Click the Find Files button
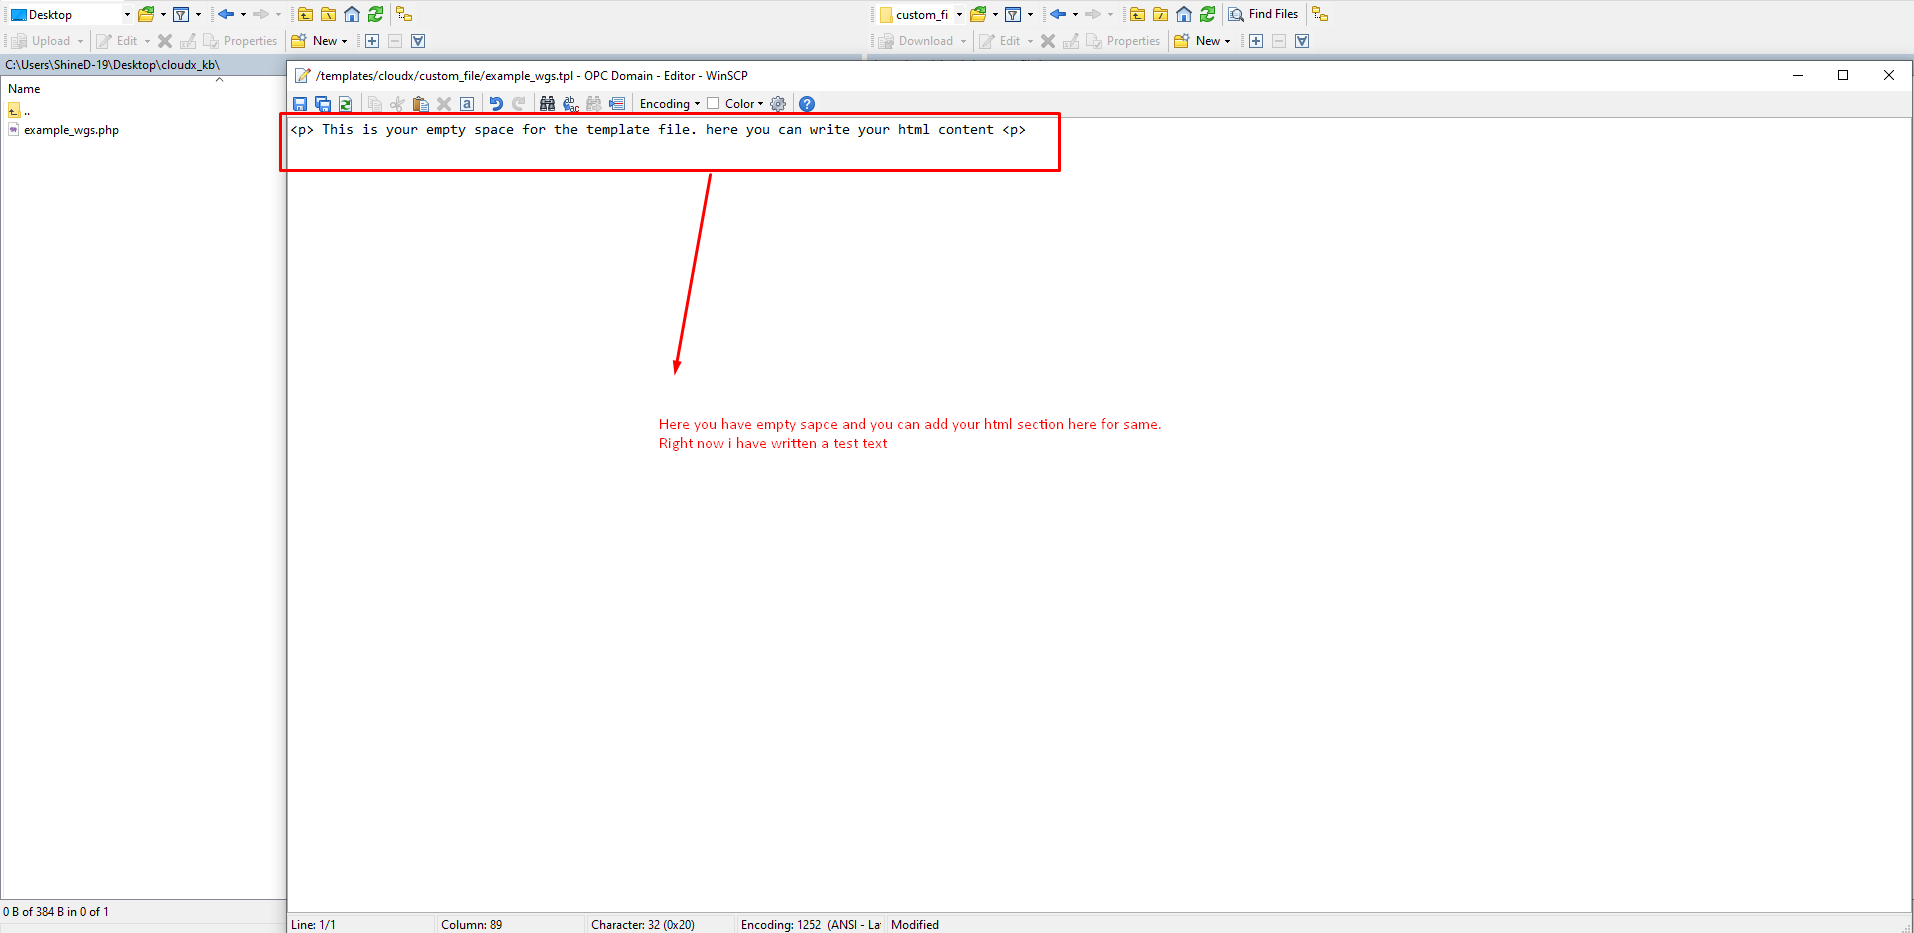The image size is (1914, 933). click(x=1263, y=14)
